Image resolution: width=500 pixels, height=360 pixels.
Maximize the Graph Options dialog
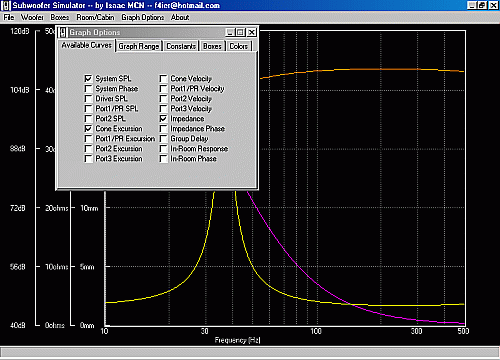(x=240, y=32)
